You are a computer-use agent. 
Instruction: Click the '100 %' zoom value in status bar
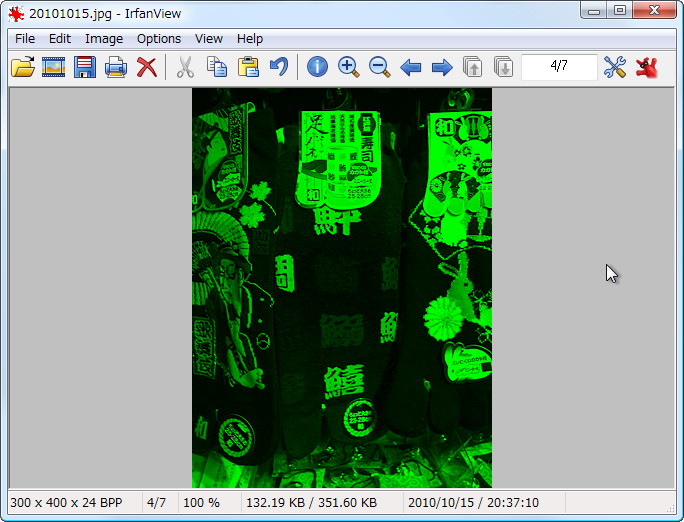(201, 502)
